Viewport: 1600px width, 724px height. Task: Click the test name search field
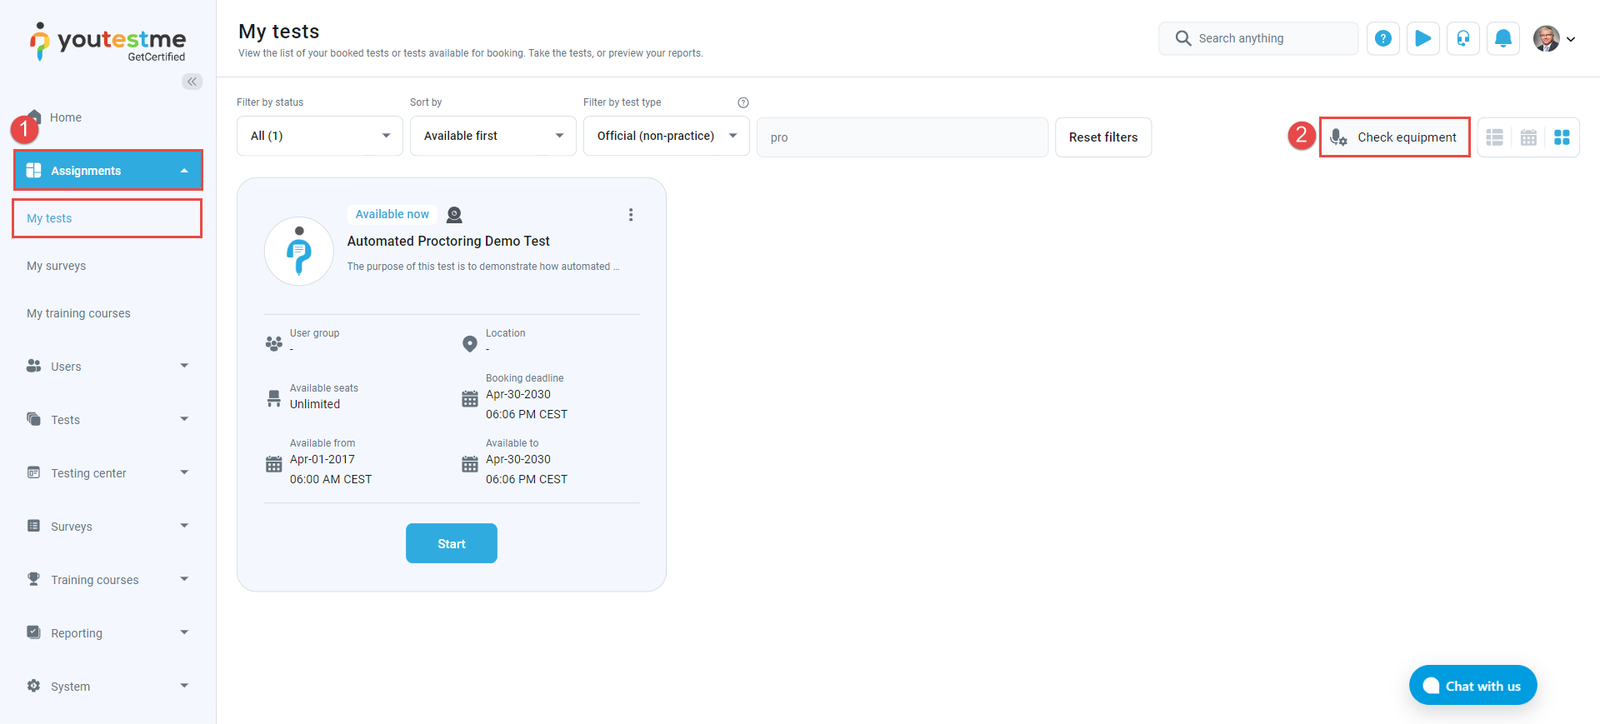point(902,138)
